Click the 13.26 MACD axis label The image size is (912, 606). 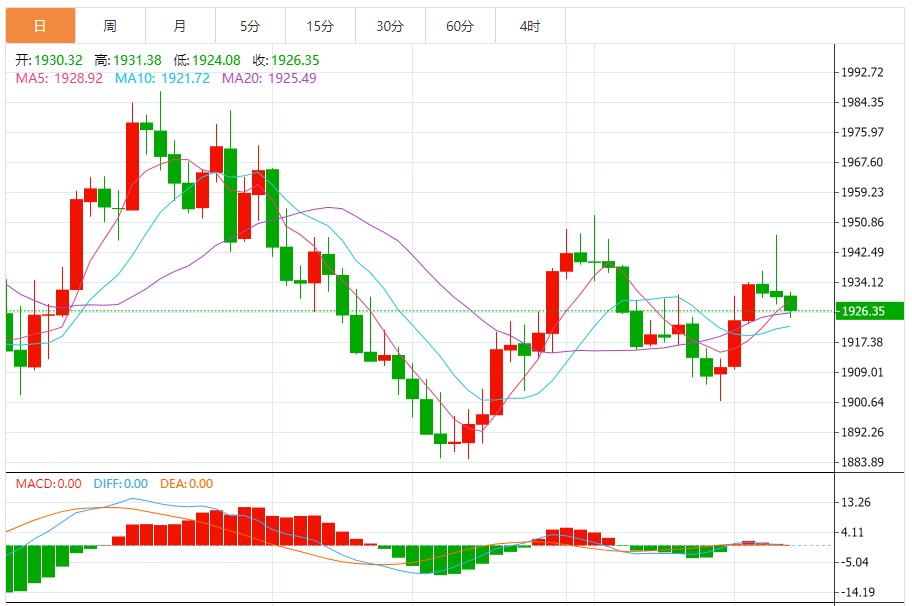click(x=856, y=502)
